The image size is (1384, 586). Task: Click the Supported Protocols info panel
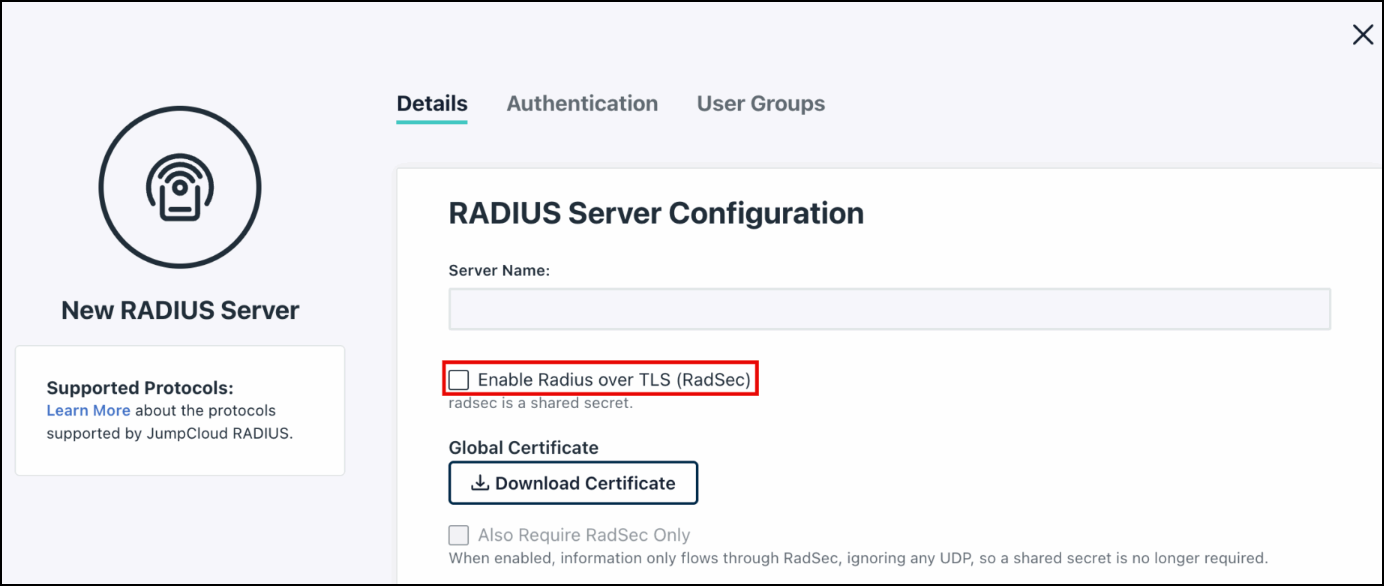pos(180,410)
